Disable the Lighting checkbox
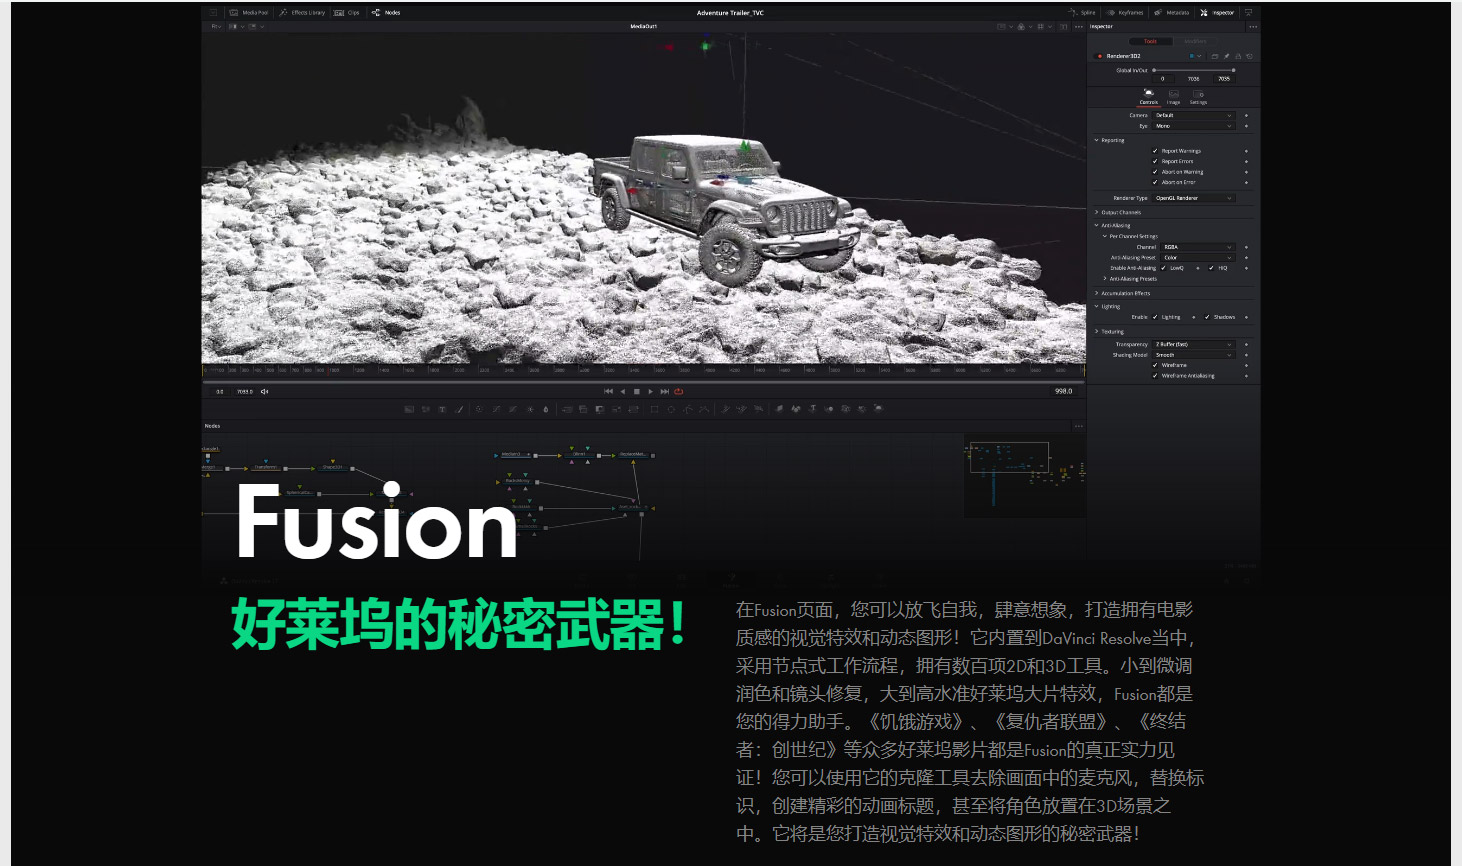 pyautogui.click(x=1155, y=317)
